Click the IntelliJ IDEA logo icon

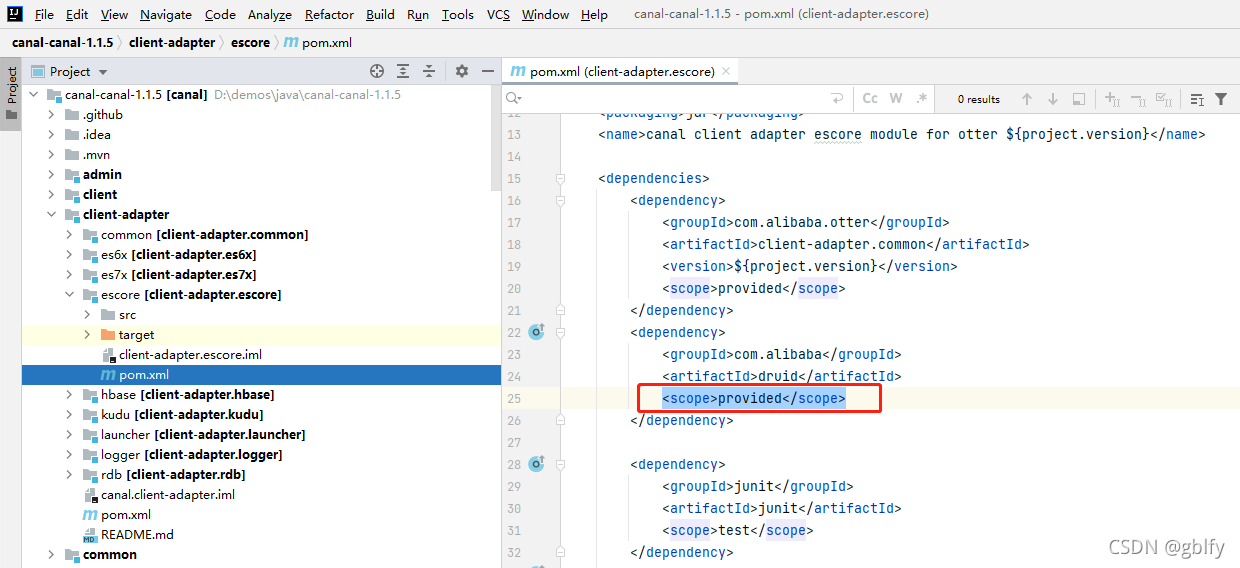pyautogui.click(x=14, y=14)
